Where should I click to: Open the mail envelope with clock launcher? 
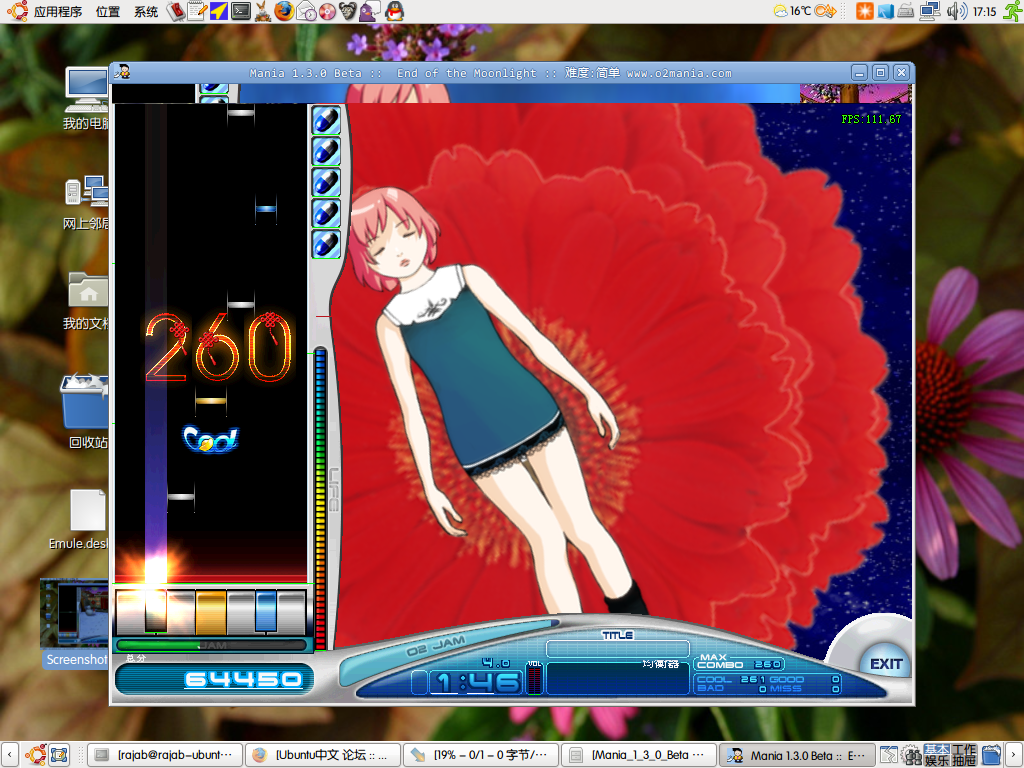coord(306,11)
